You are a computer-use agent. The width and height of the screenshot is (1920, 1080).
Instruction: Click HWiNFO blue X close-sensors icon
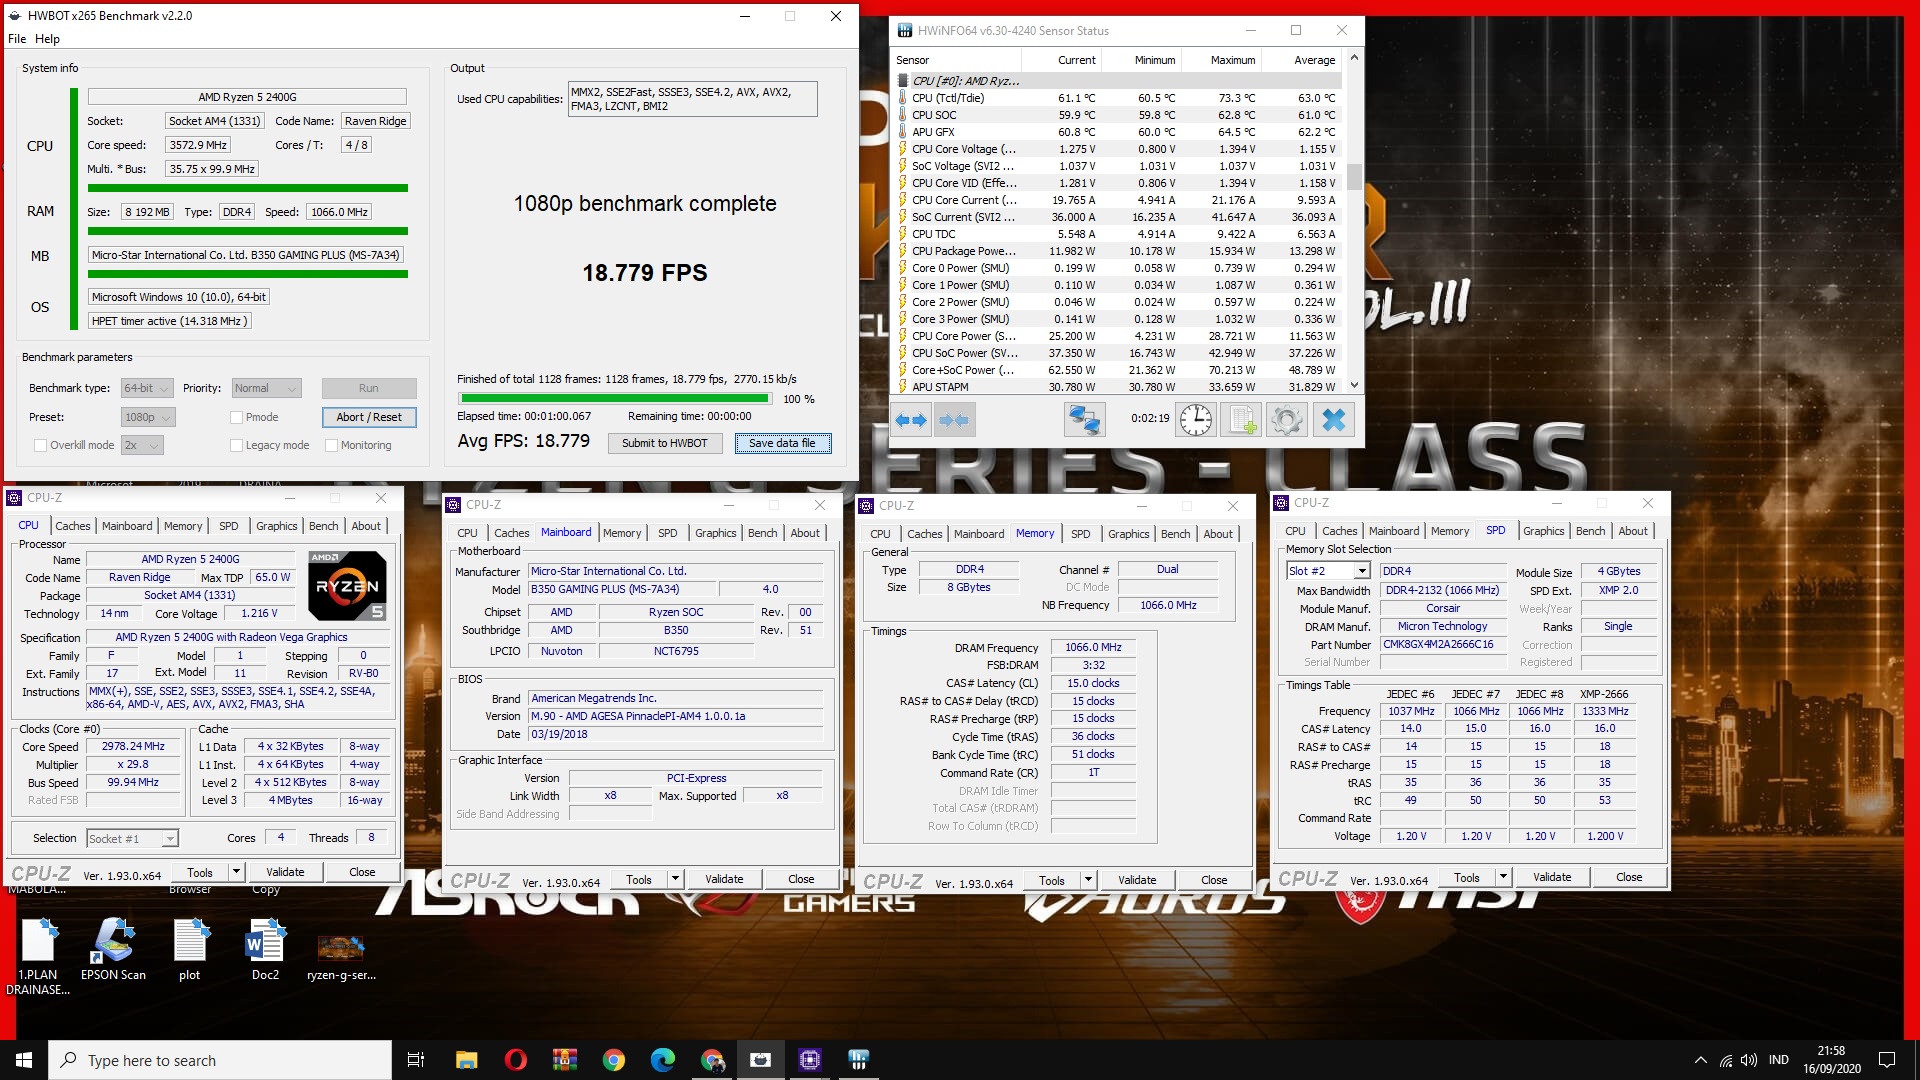[x=1333, y=420]
